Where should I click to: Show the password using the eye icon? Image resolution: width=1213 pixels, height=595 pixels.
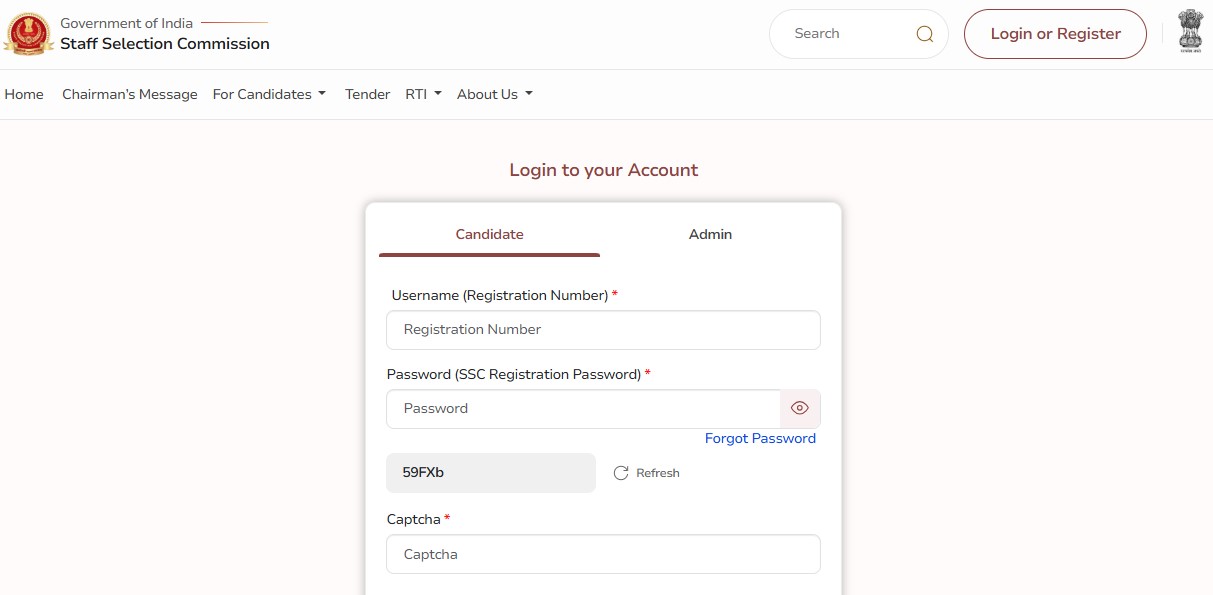pos(799,408)
